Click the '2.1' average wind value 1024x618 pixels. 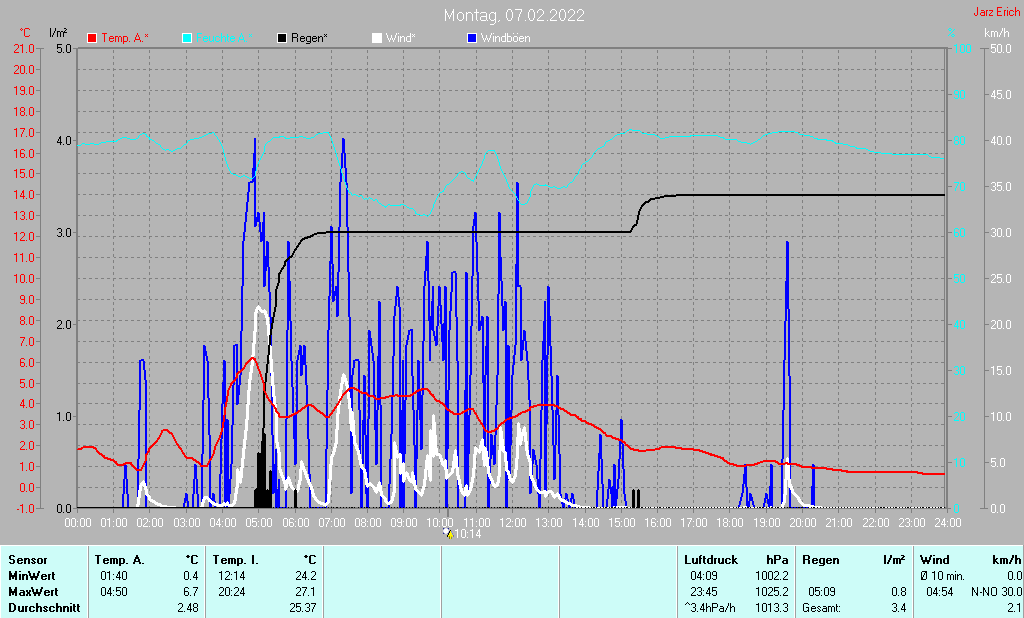tap(1014, 608)
